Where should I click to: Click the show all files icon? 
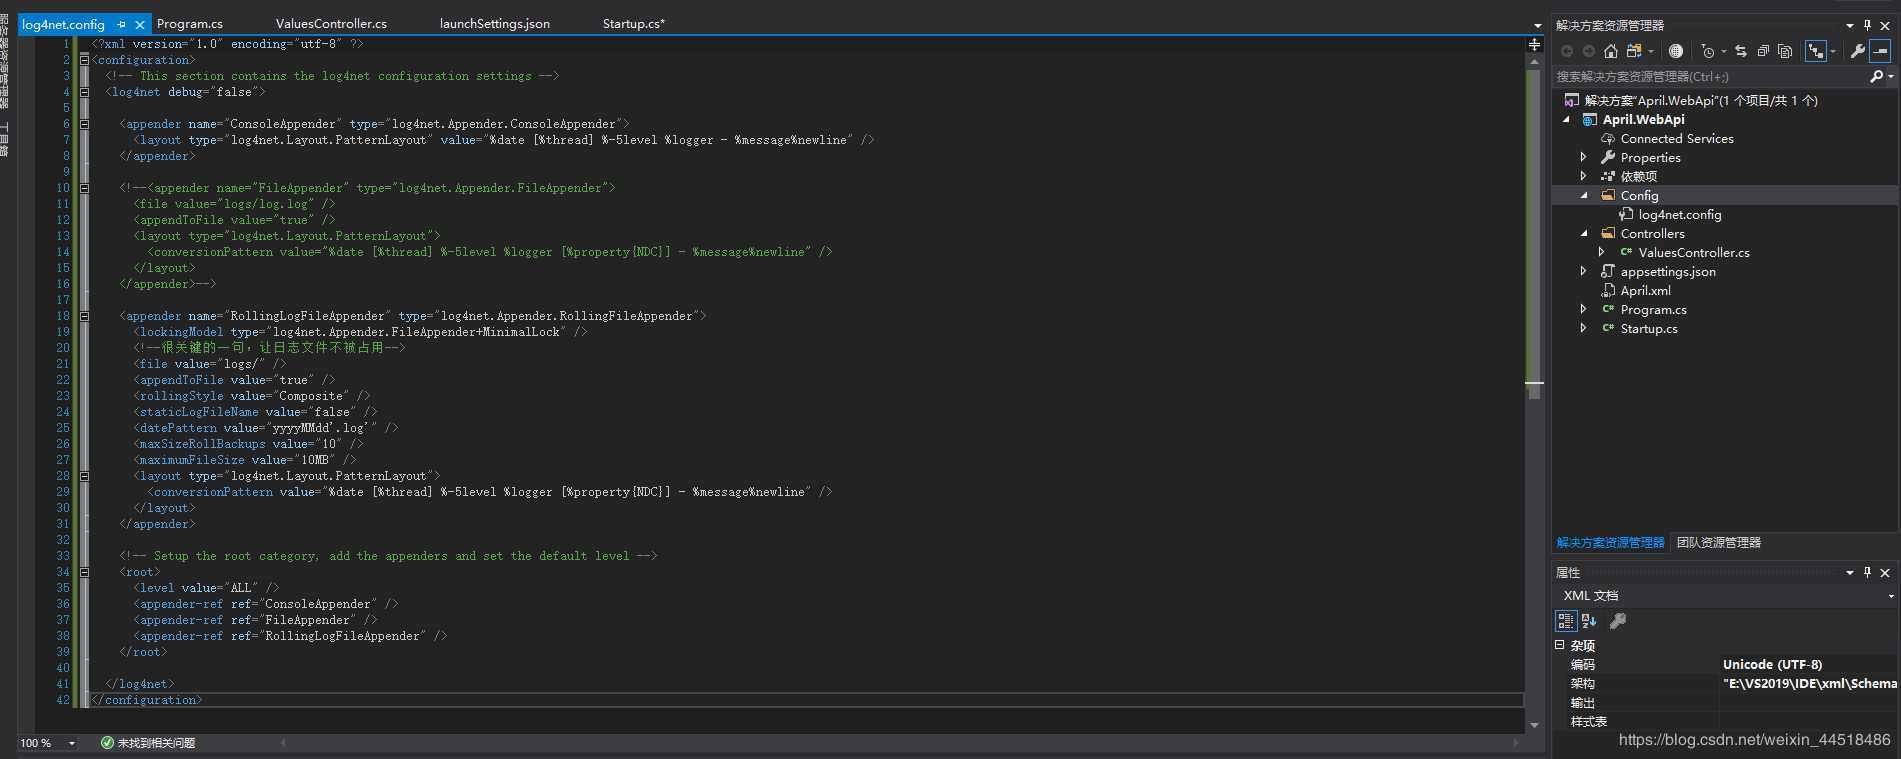1785,51
